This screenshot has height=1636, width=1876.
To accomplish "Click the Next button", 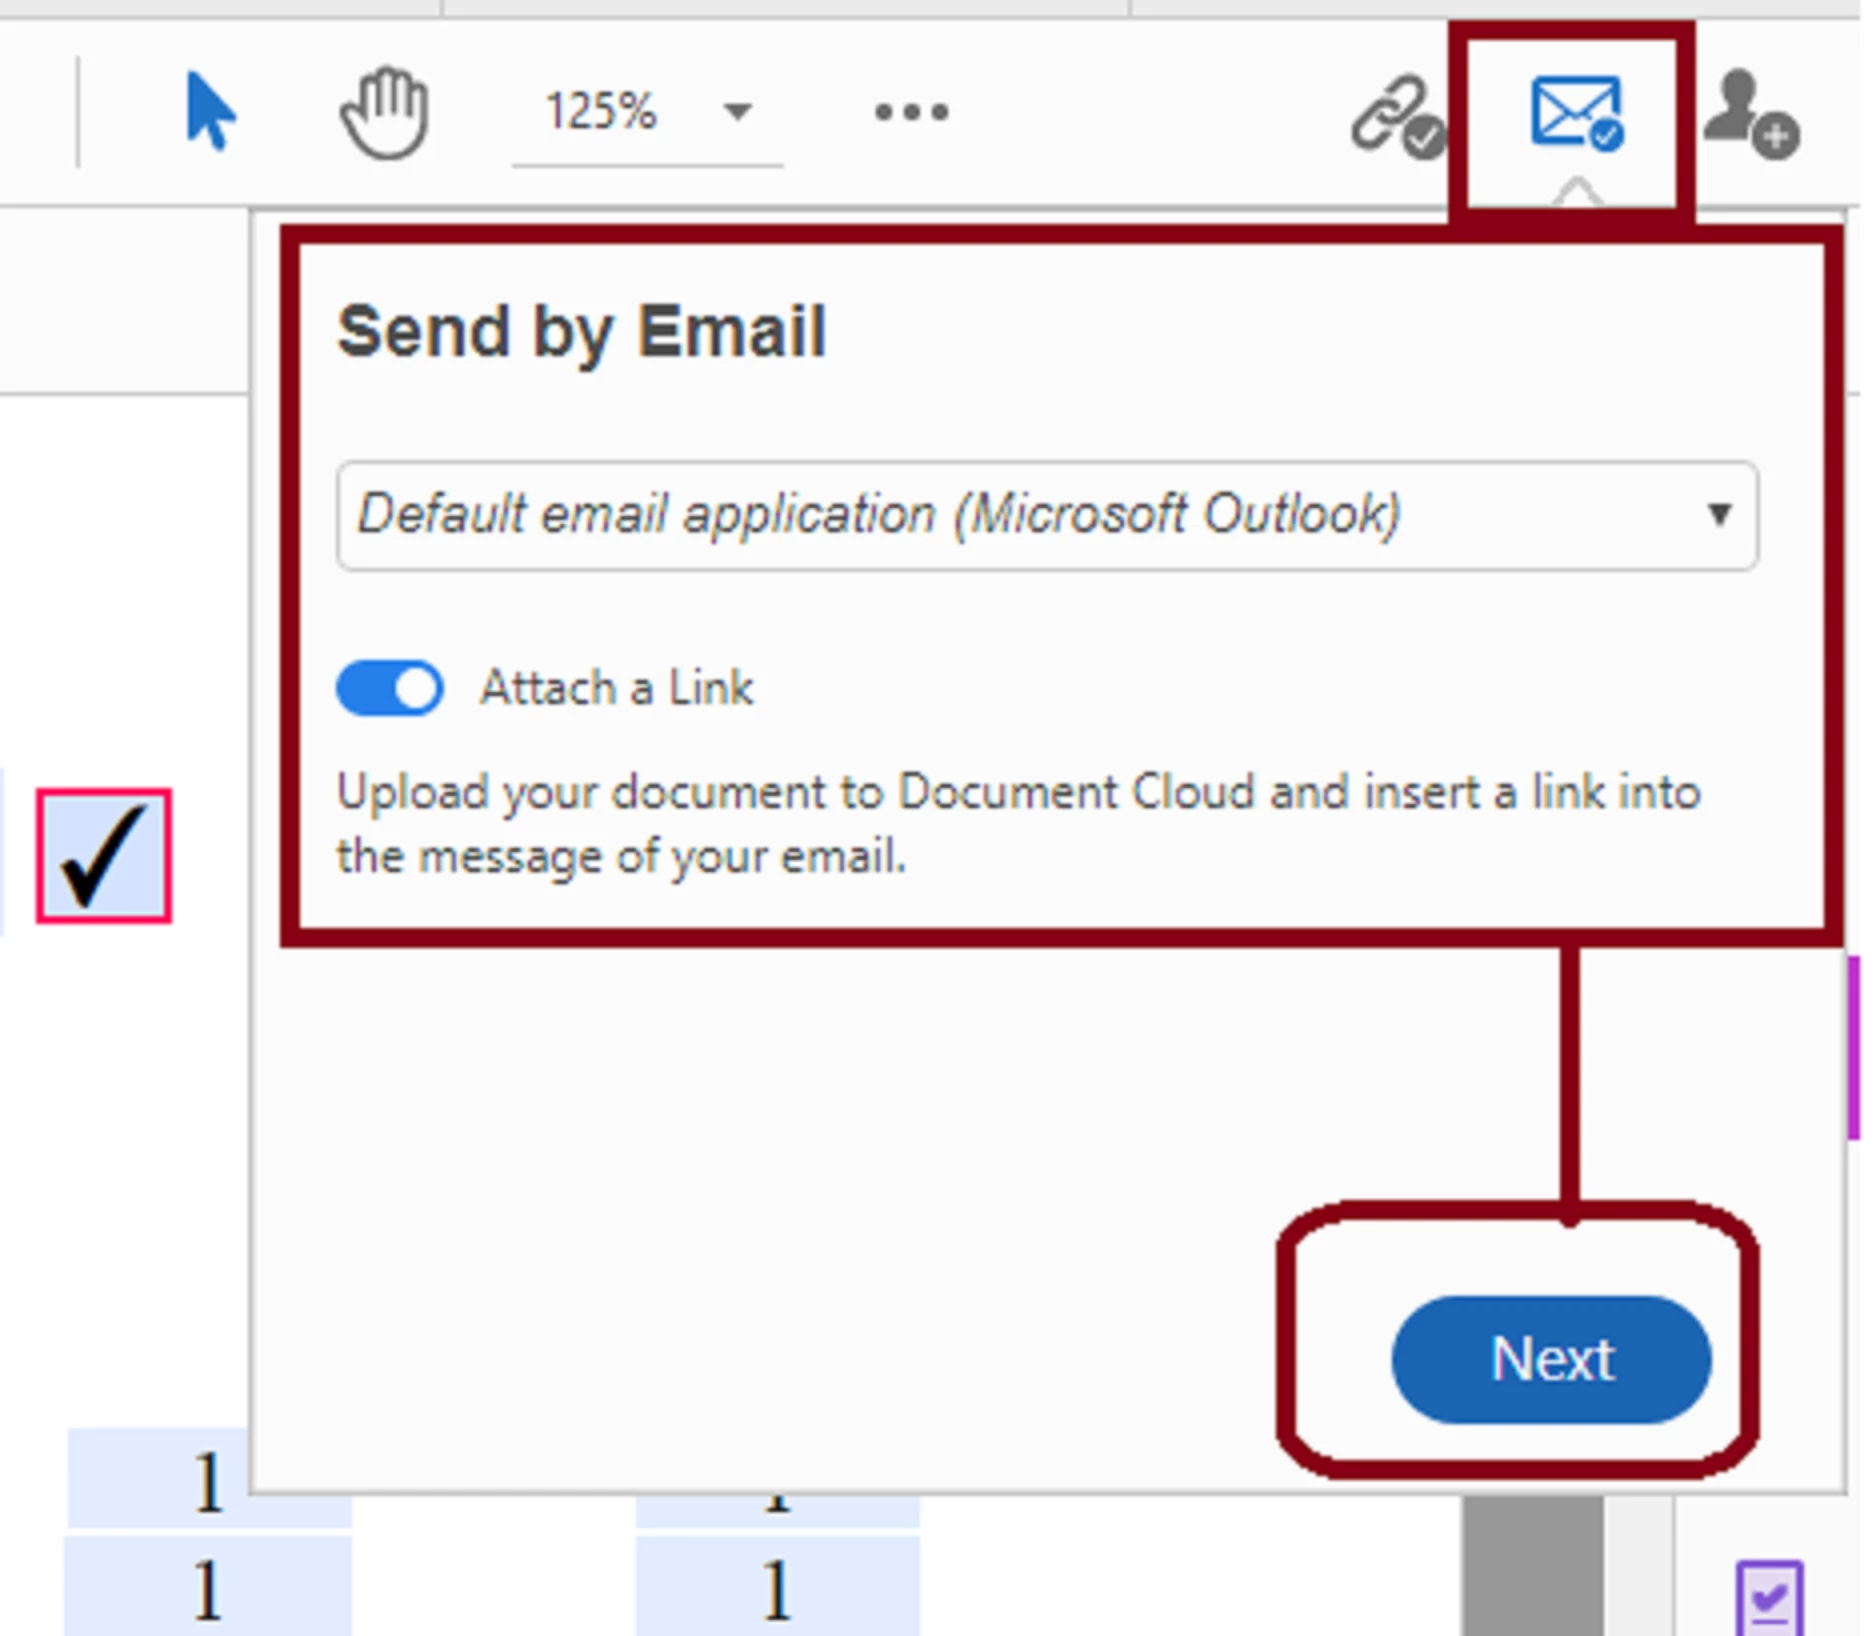I will click(1551, 1359).
